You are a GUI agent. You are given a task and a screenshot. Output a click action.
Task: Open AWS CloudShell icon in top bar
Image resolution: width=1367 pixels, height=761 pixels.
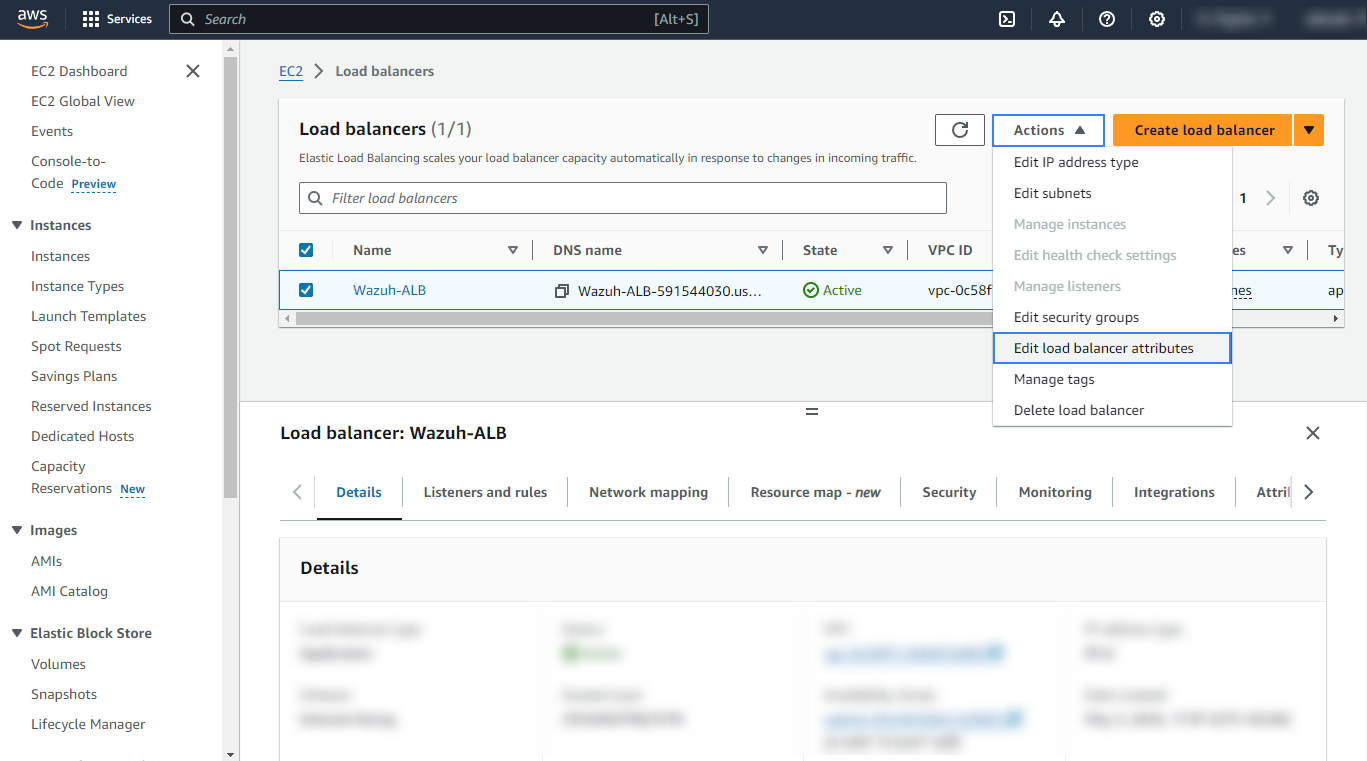[1008, 19]
